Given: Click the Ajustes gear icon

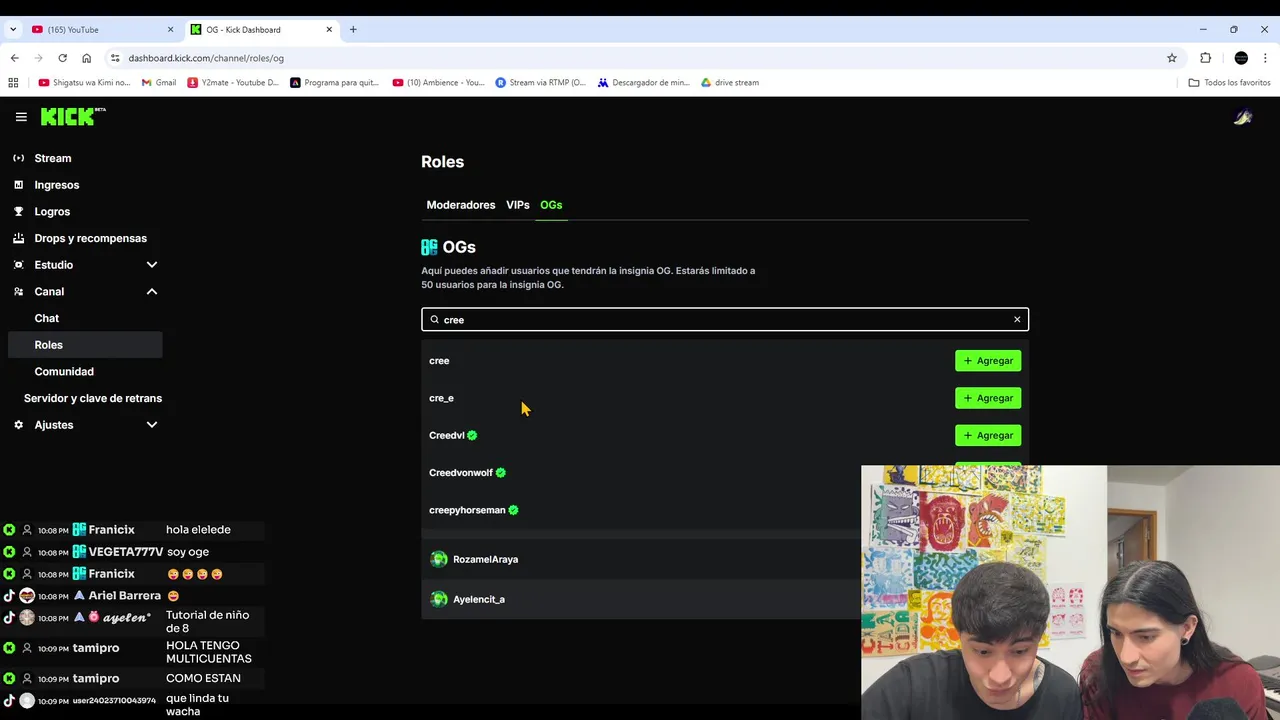Looking at the screenshot, I should click(19, 425).
